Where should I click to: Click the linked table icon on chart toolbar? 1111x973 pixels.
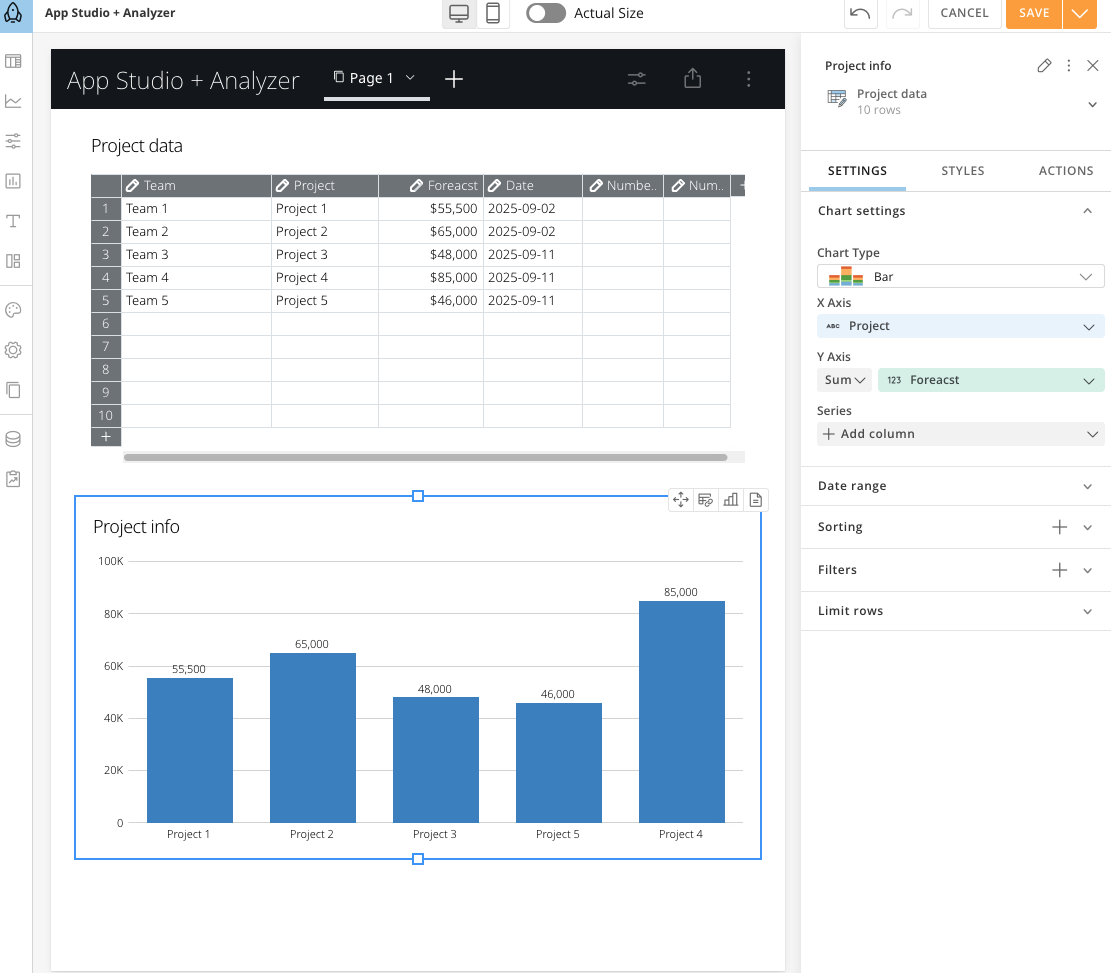click(706, 500)
